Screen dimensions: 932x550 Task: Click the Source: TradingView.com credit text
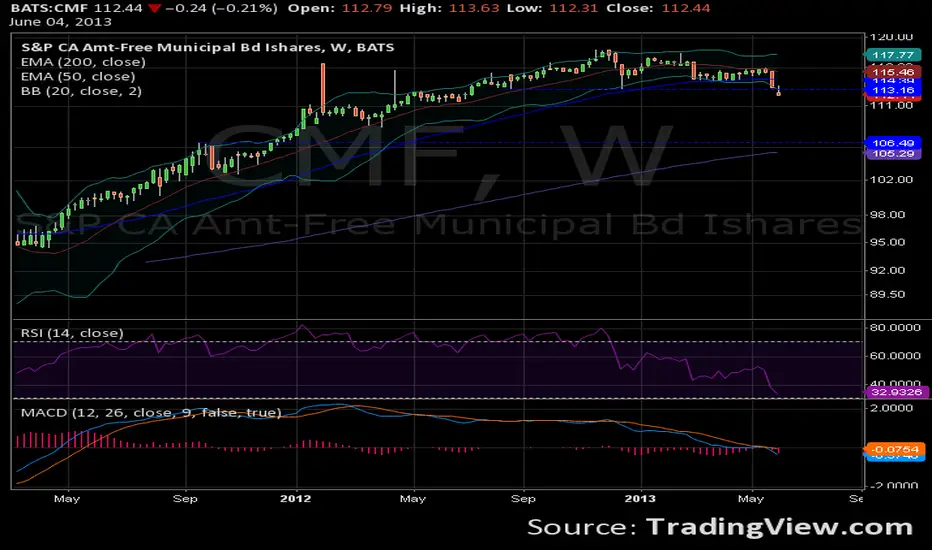[720, 527]
